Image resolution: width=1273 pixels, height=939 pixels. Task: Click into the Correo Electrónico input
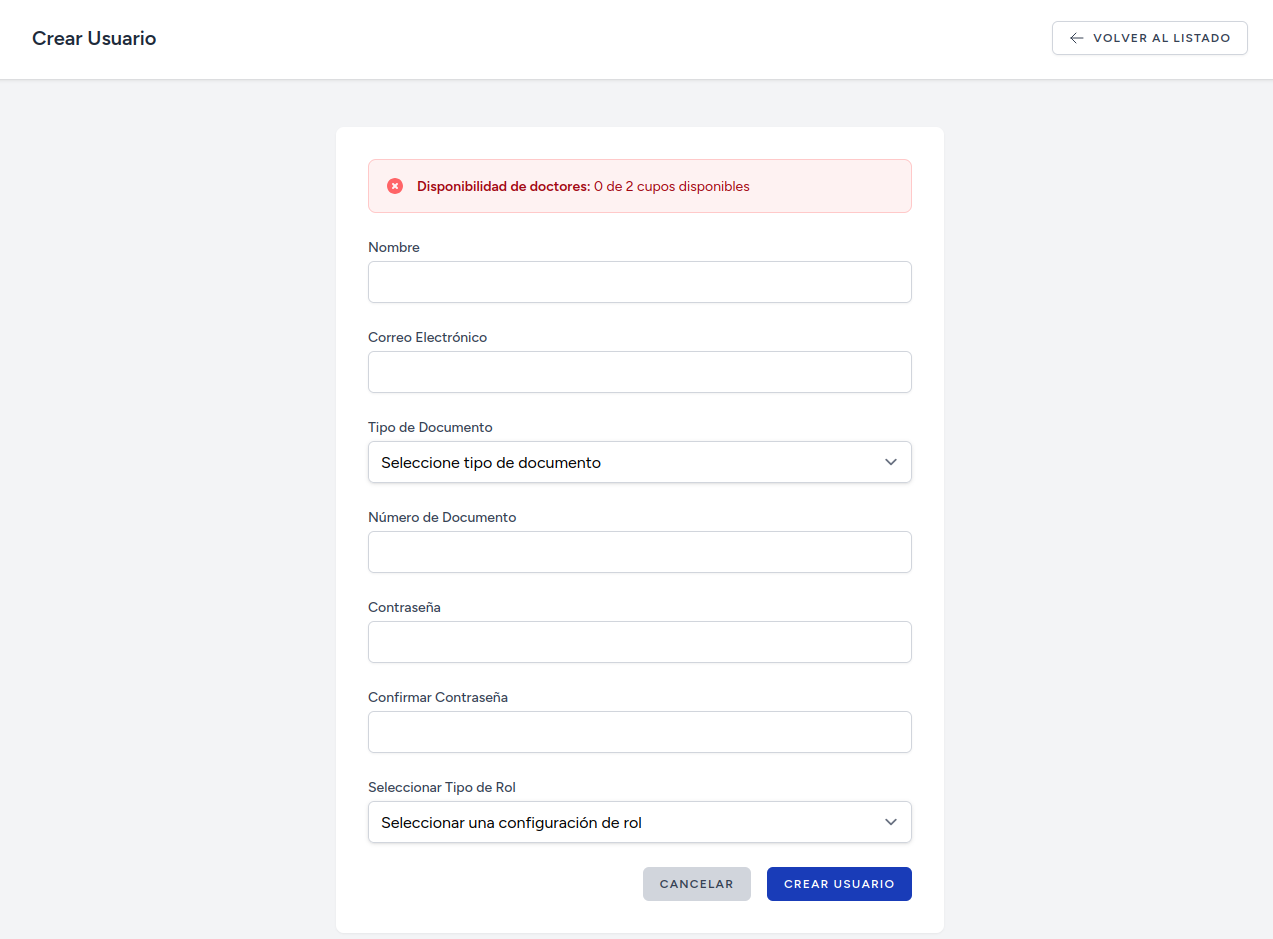639,372
